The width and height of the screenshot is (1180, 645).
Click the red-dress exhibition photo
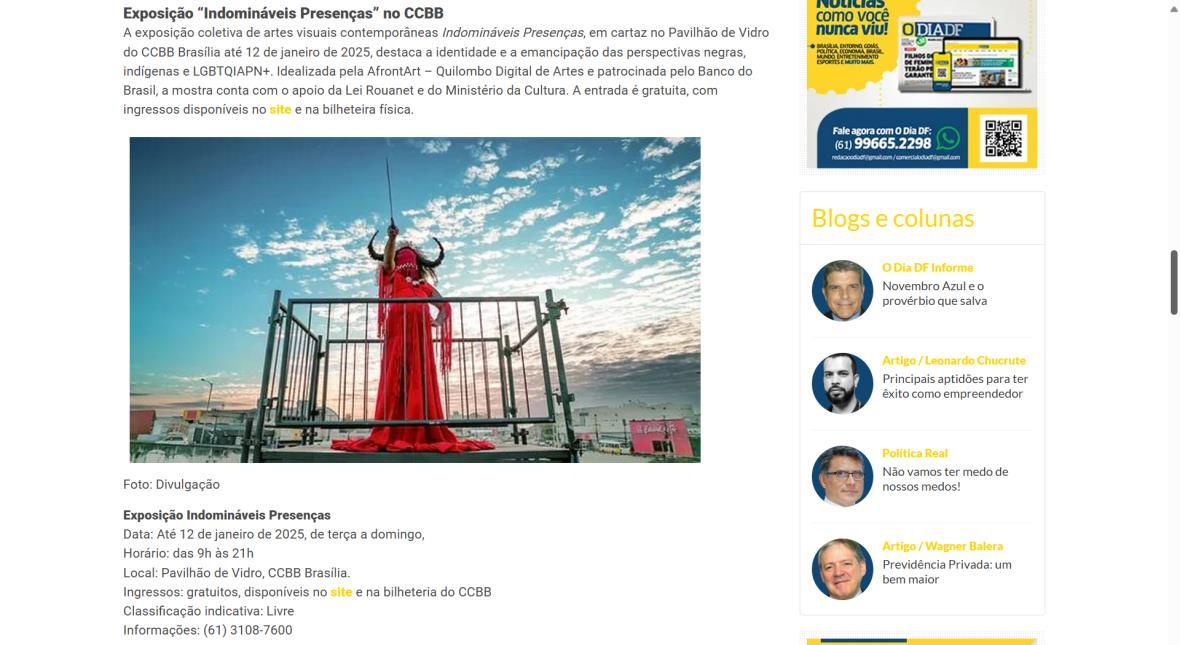coord(415,300)
